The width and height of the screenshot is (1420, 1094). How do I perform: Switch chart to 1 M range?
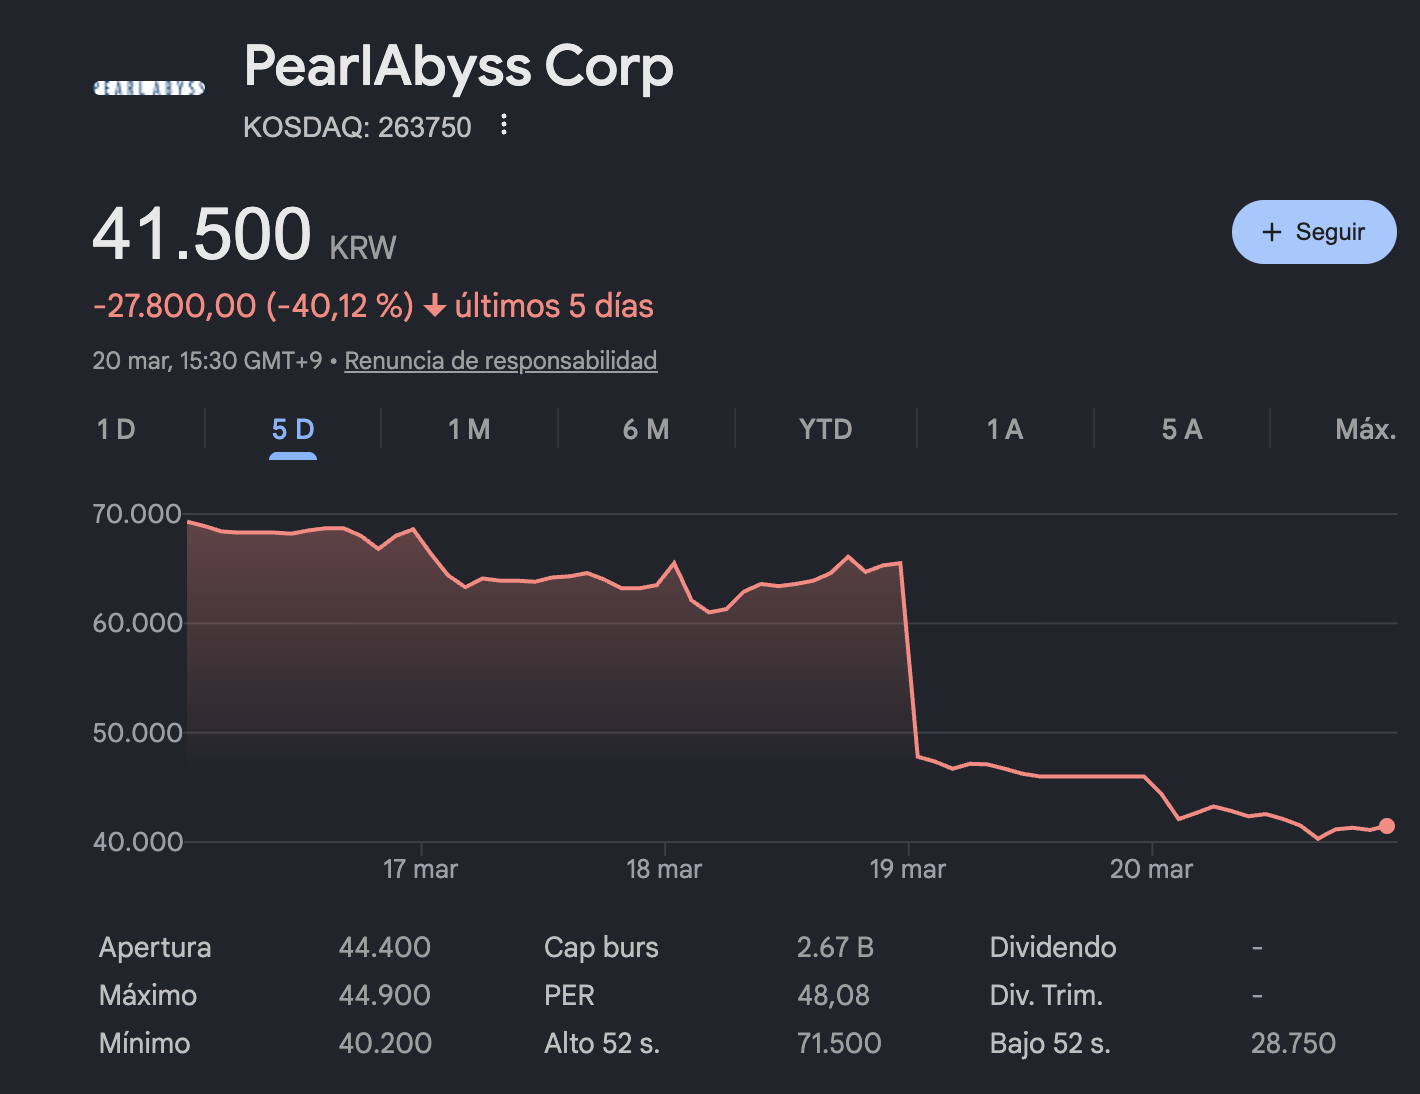point(469,430)
